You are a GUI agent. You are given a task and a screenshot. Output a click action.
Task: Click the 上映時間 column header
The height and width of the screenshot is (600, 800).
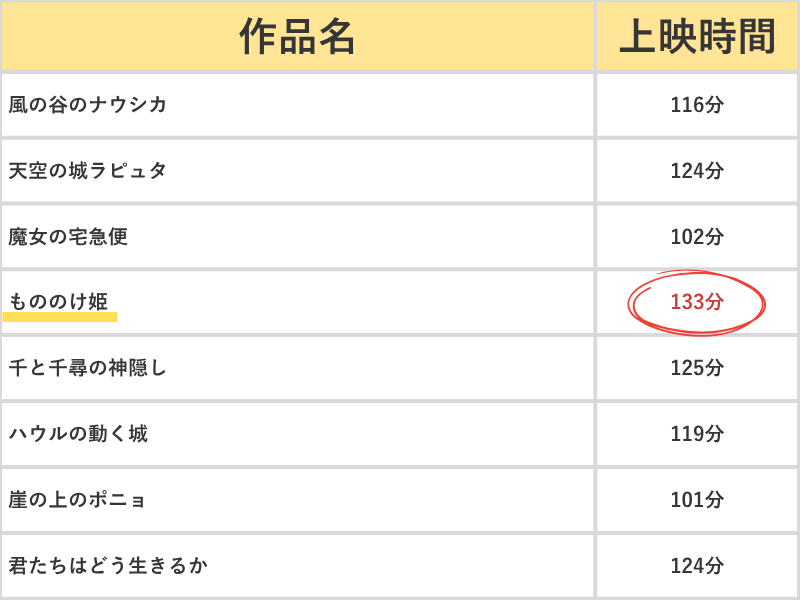click(697, 36)
